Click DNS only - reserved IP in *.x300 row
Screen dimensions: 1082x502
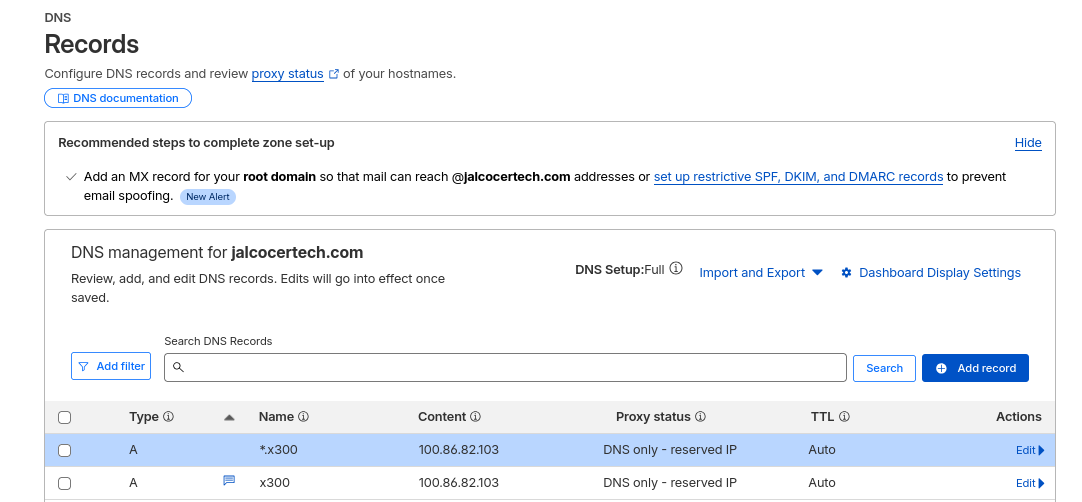coord(670,450)
